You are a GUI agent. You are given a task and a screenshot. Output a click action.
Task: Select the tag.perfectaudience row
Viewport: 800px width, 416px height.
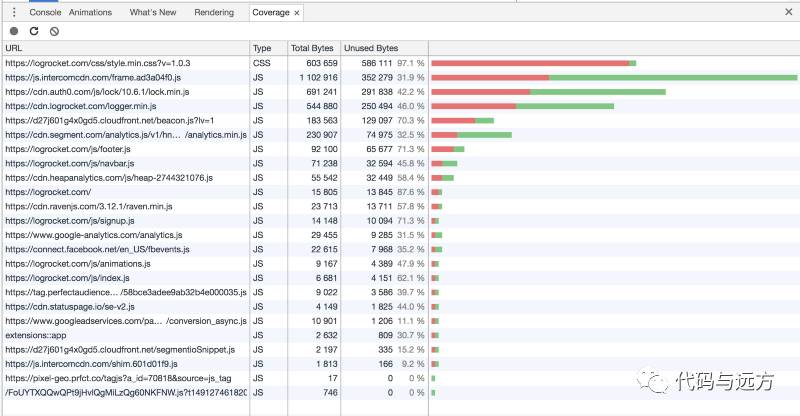401,292
